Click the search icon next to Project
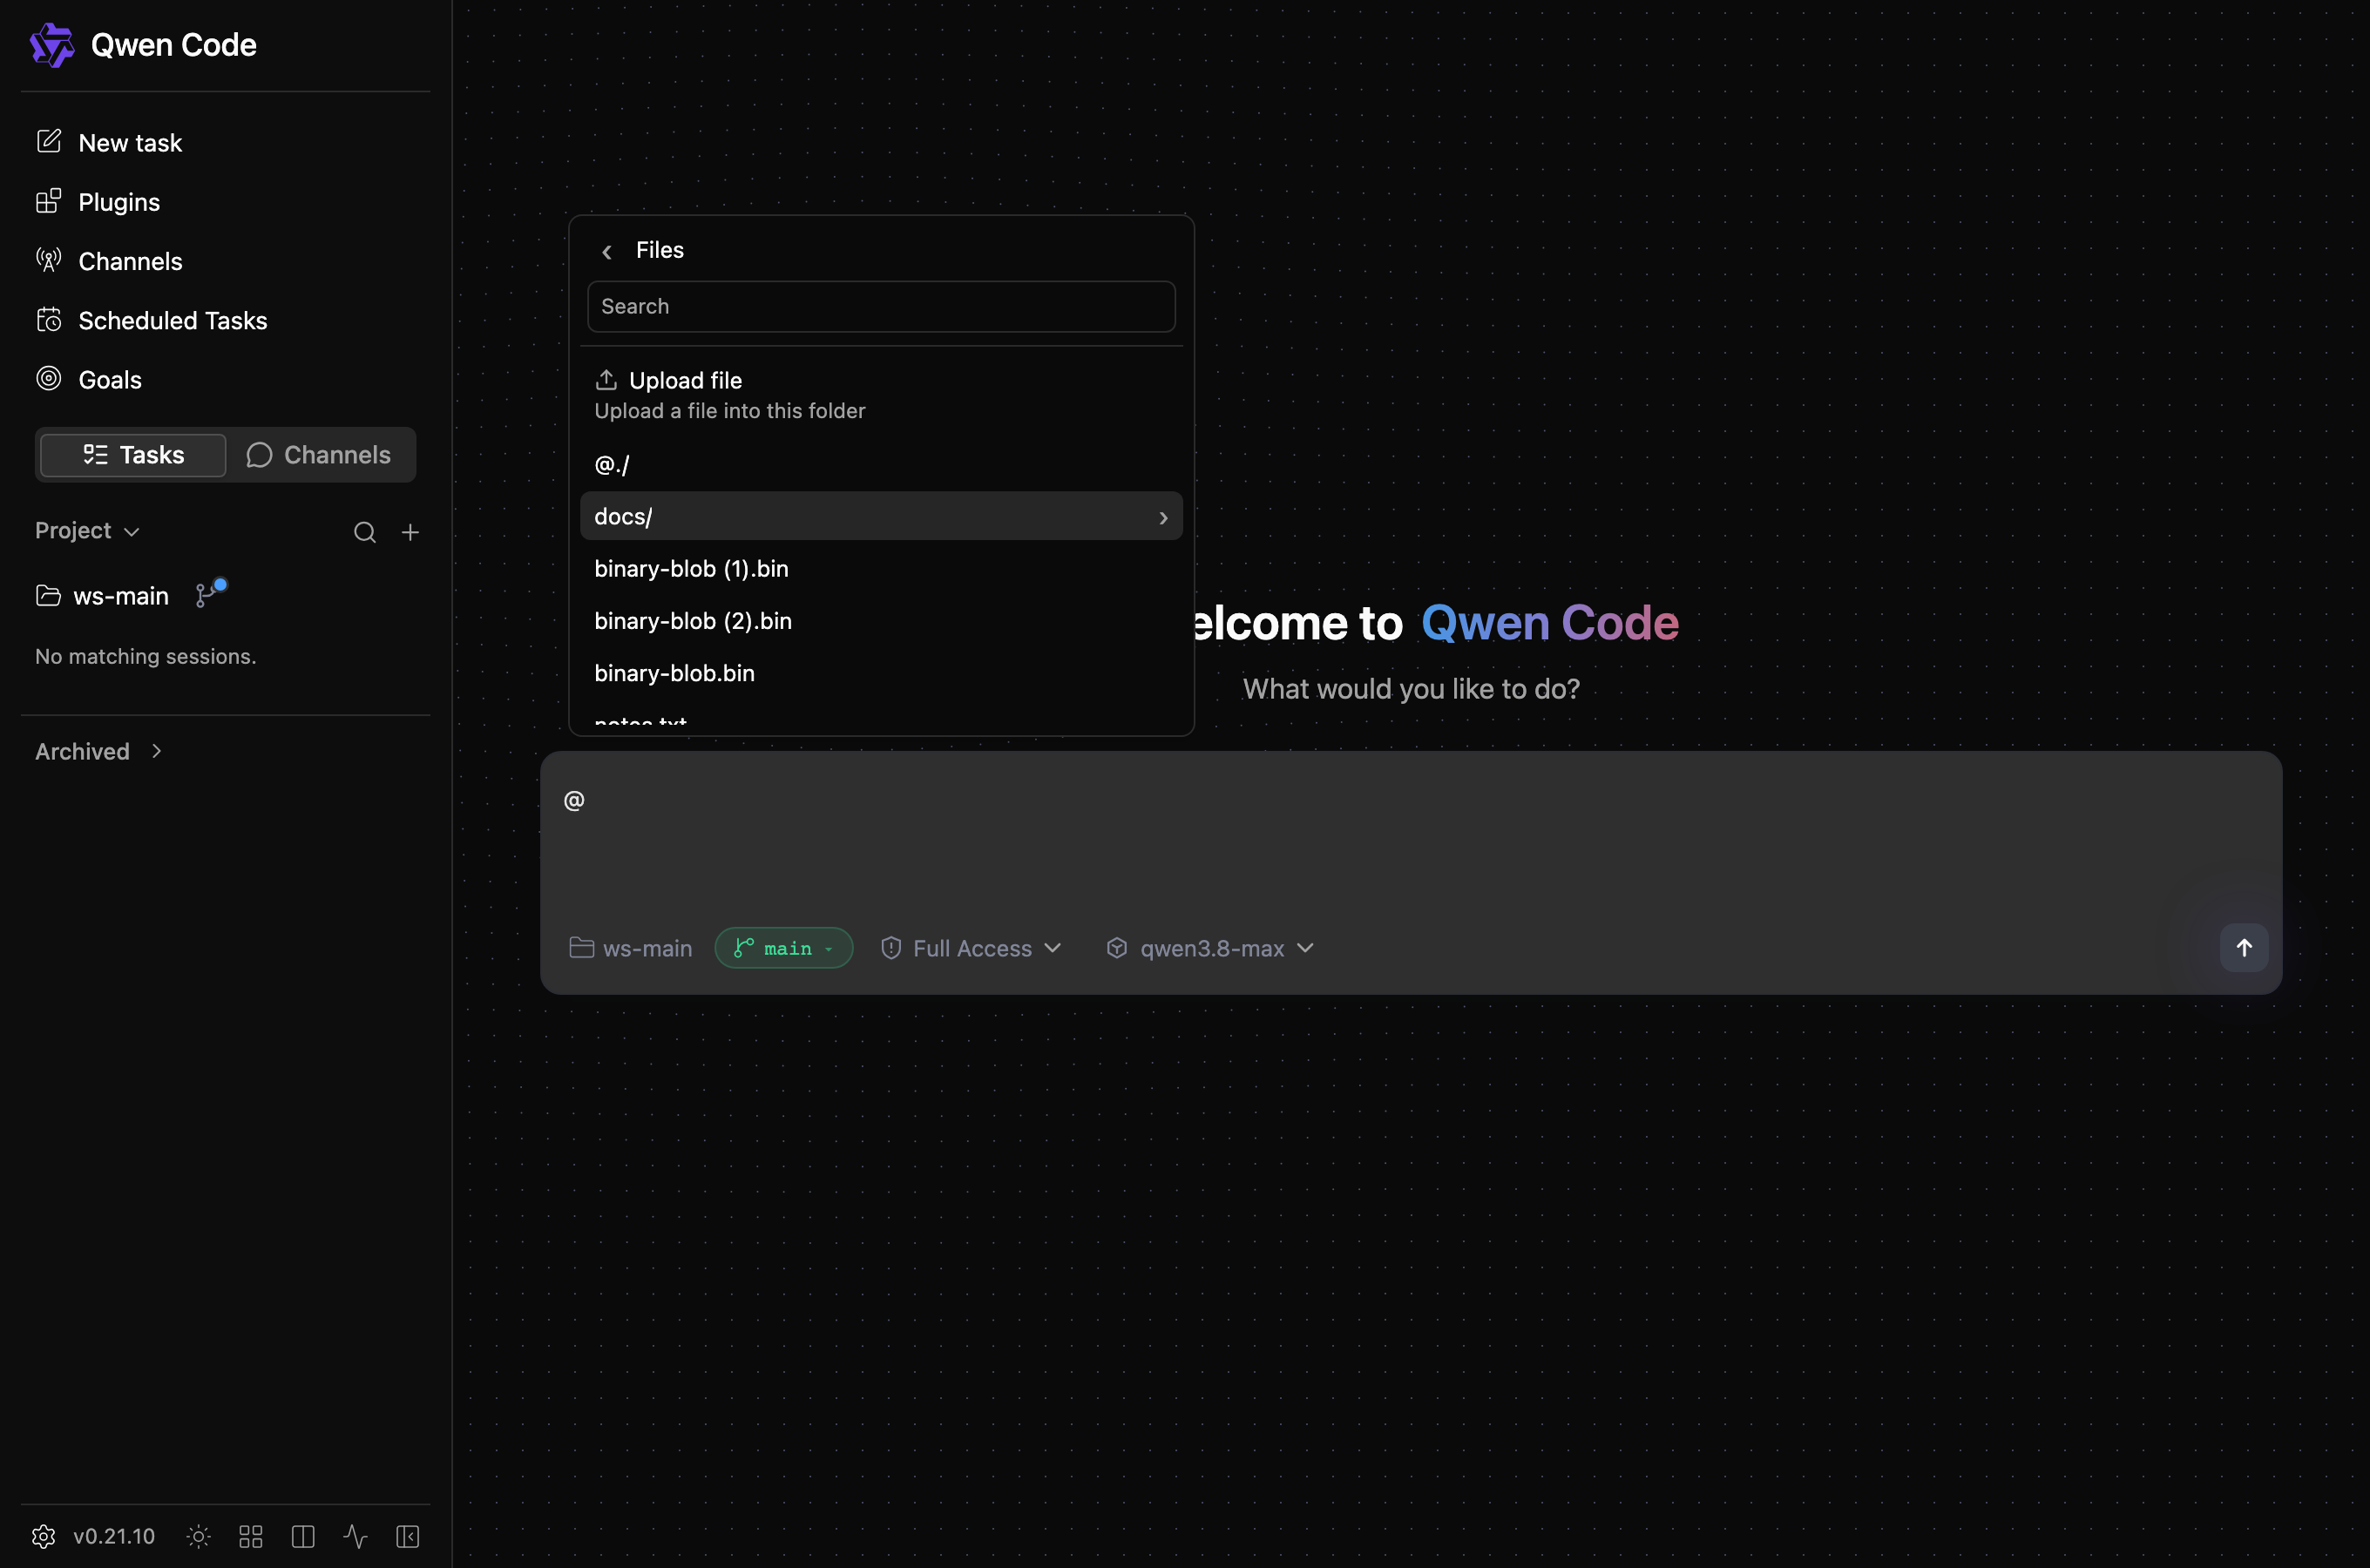The height and width of the screenshot is (1568, 2370). point(365,532)
